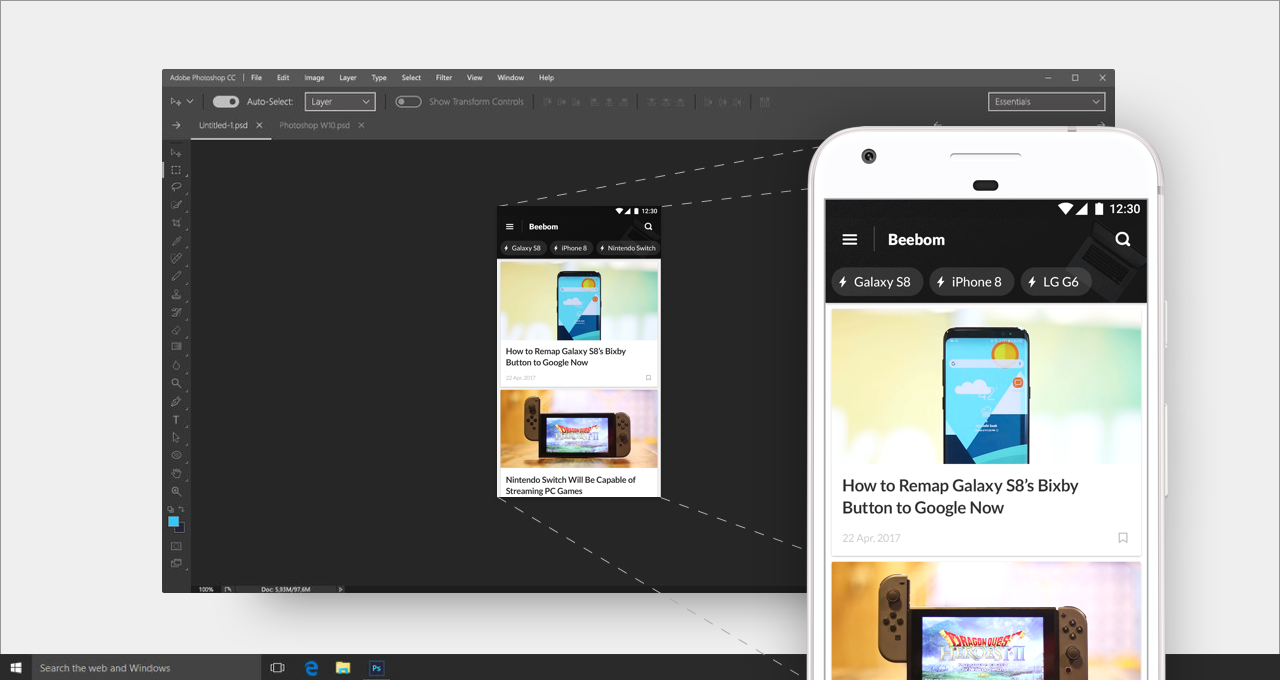Select the Zoom tool in tools panel
The width and height of the screenshot is (1280, 680).
(176, 491)
